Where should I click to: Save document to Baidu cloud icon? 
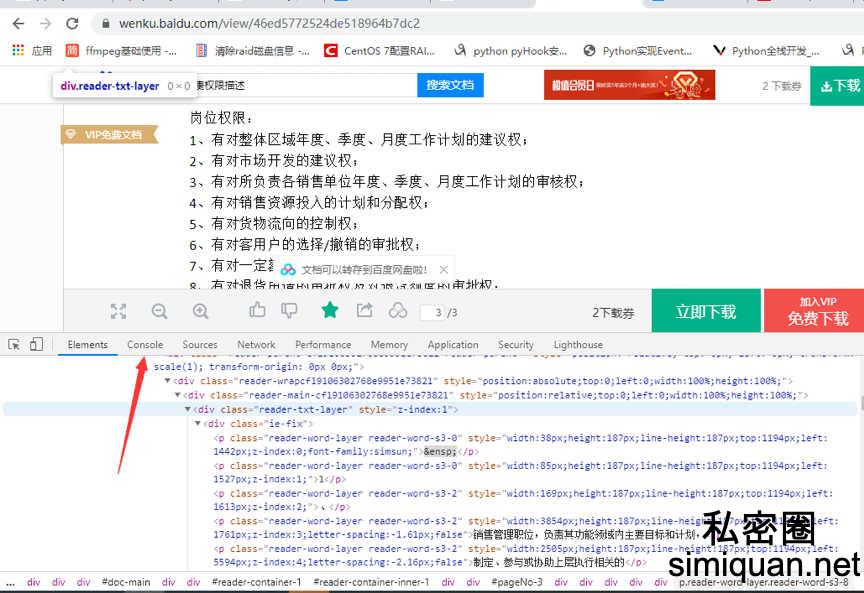(x=398, y=311)
